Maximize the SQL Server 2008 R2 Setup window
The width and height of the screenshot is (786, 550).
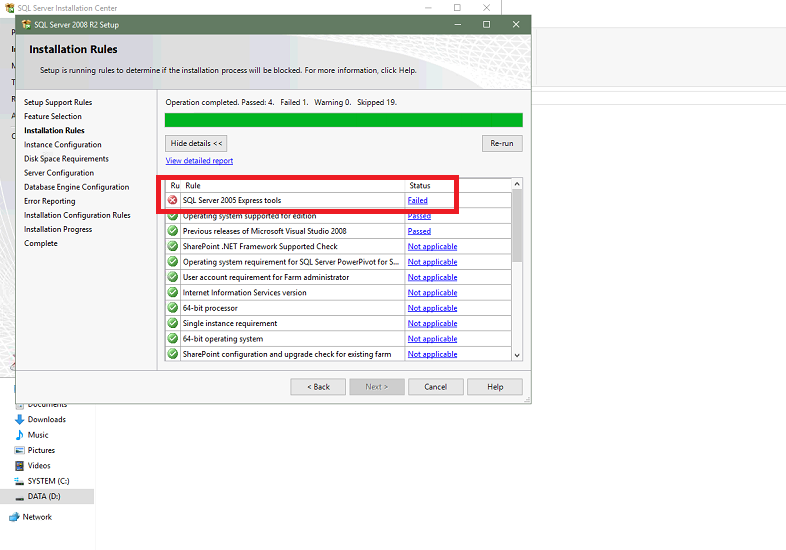486,25
